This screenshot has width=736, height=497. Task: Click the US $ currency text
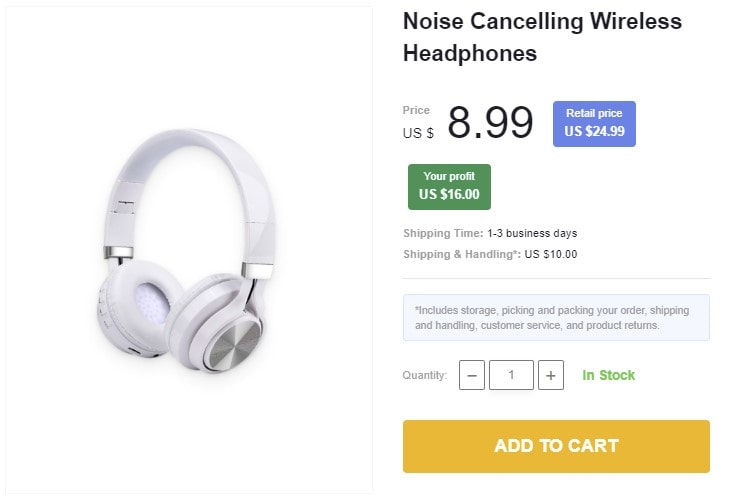click(418, 132)
